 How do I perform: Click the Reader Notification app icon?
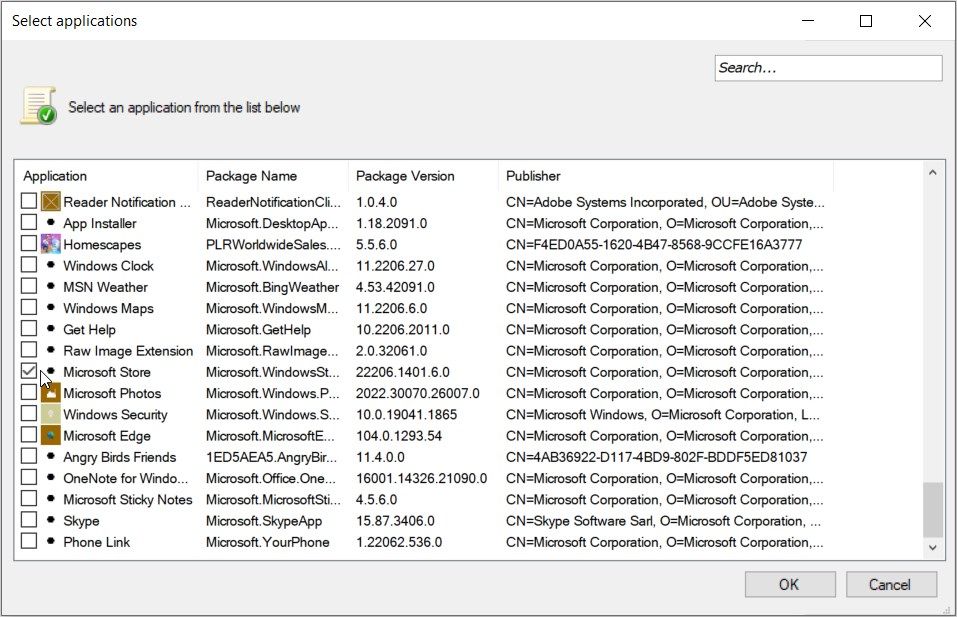[x=50, y=202]
